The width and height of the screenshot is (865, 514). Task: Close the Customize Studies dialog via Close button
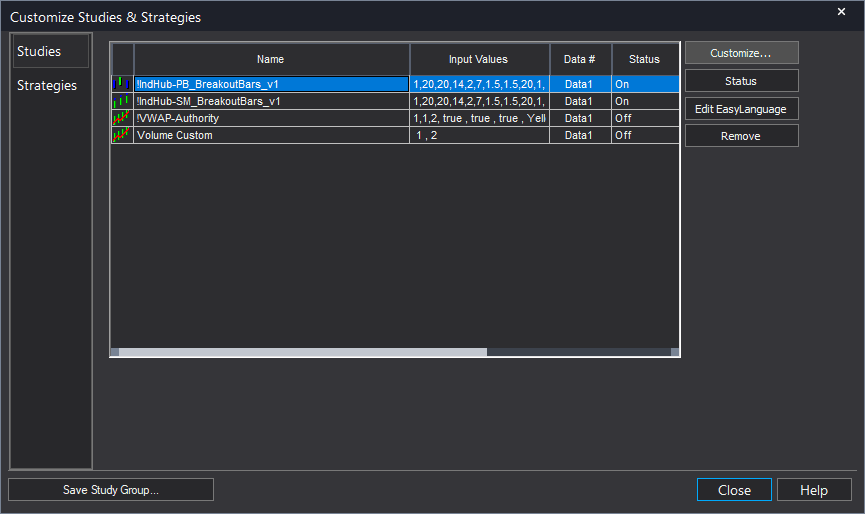click(x=734, y=490)
